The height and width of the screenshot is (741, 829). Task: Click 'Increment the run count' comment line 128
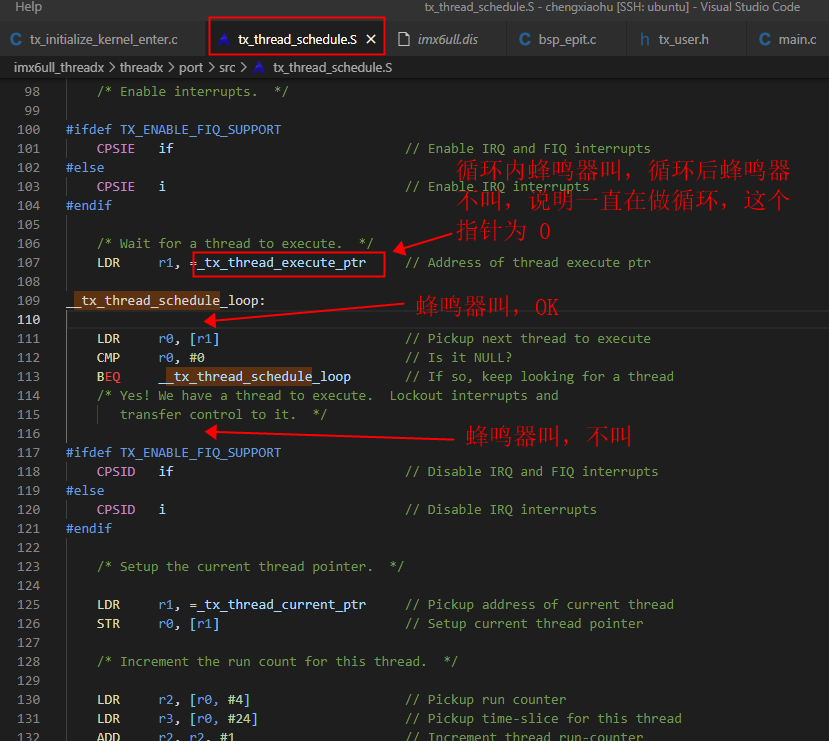click(277, 662)
